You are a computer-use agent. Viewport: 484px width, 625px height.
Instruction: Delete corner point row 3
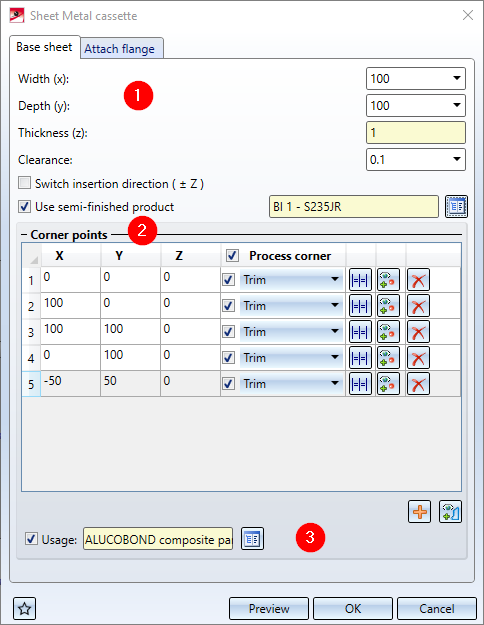tap(418, 332)
